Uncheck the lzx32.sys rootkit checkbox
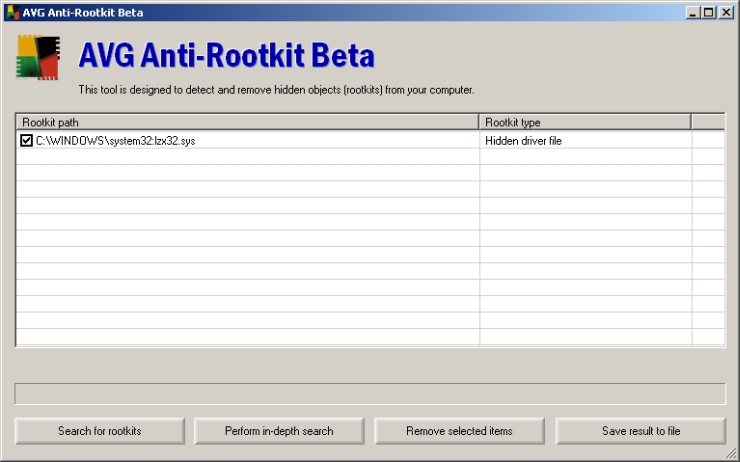740x462 pixels. [x=26, y=141]
